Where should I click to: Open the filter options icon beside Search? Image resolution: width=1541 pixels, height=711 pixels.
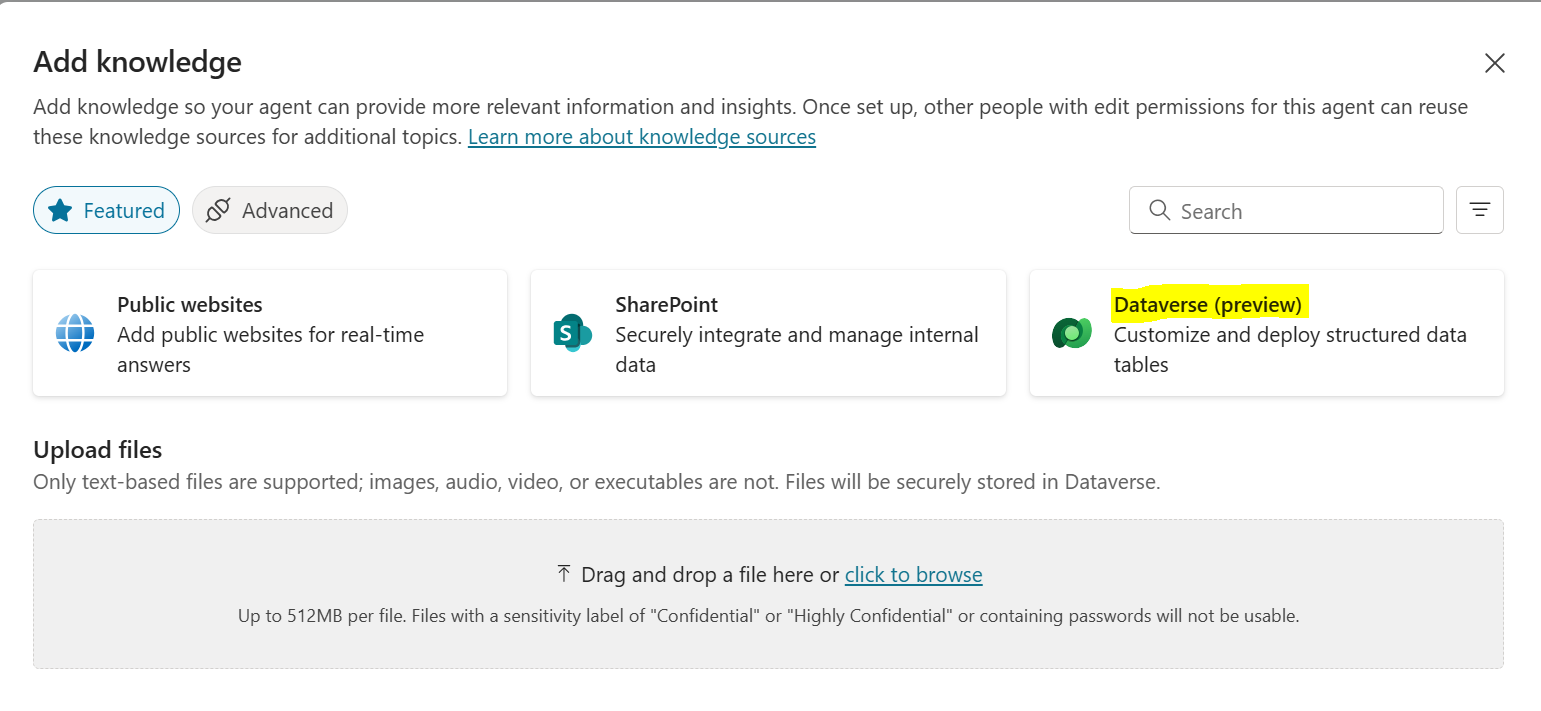coord(1479,210)
